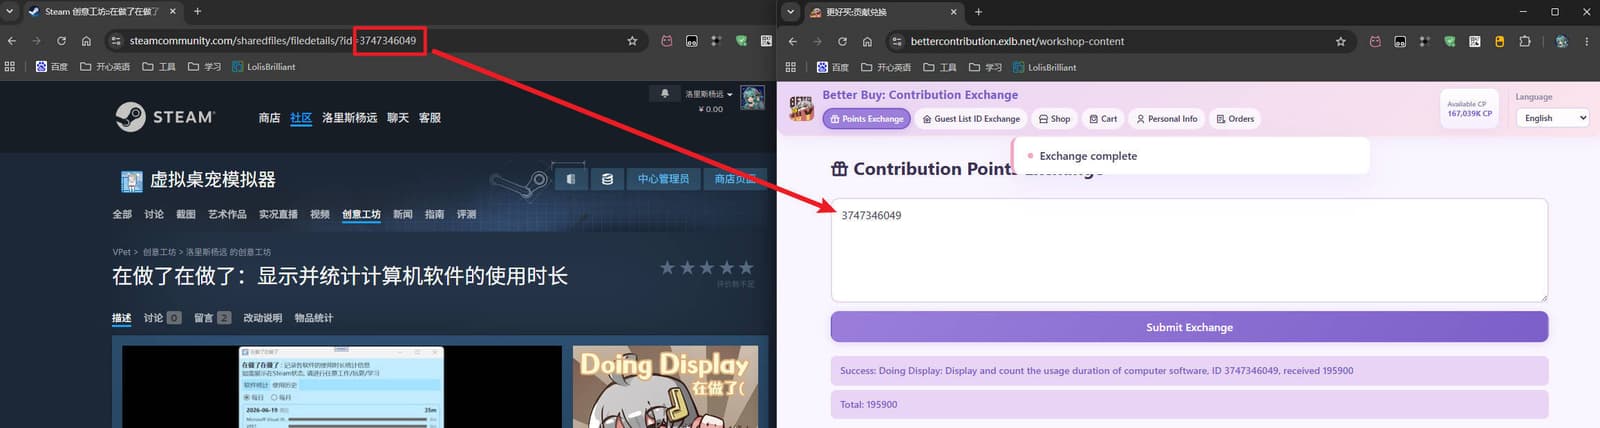The width and height of the screenshot is (1600, 428).
Task: Expand the Language dropdown set to English
Action: tap(1552, 118)
